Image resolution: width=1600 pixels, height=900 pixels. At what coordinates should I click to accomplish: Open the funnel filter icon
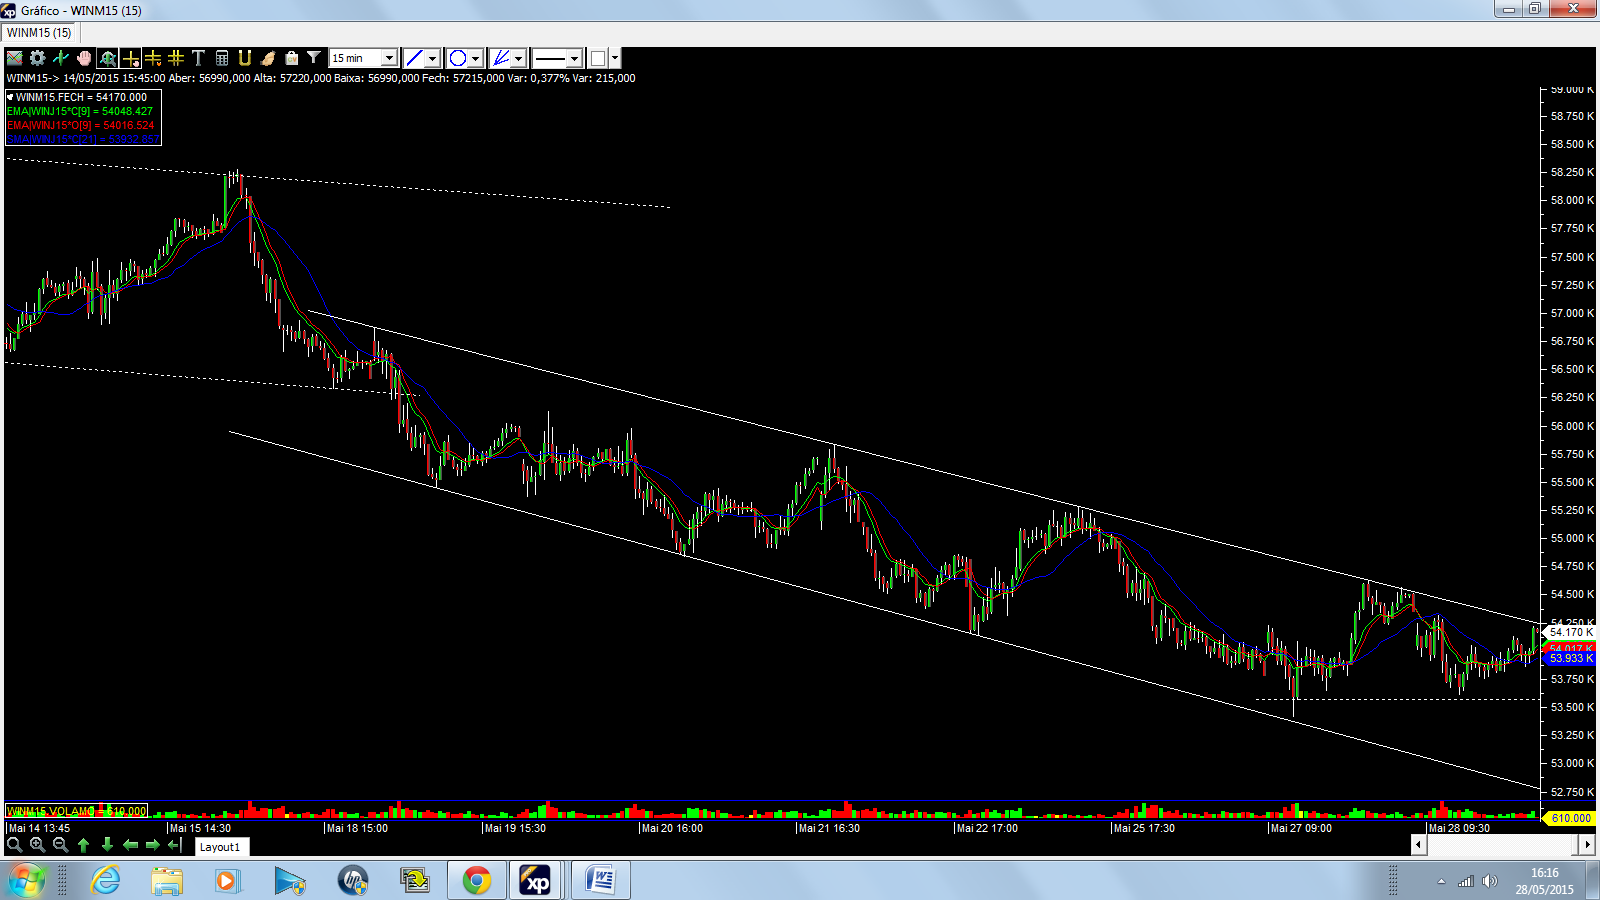314,58
